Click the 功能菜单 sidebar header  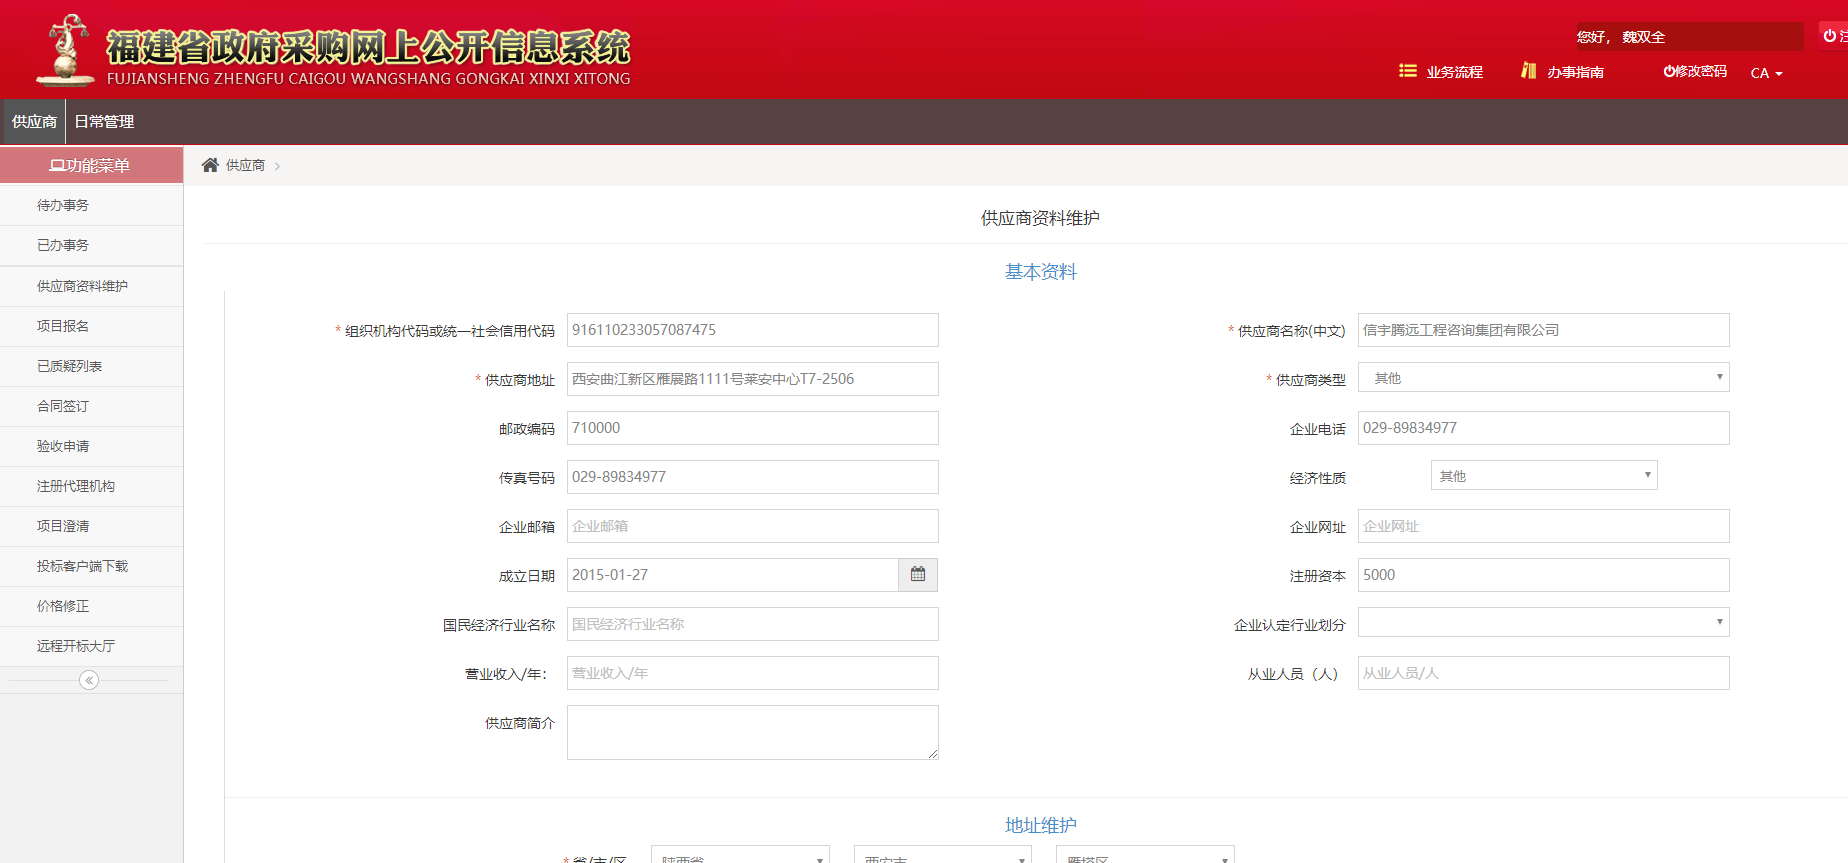click(x=91, y=165)
